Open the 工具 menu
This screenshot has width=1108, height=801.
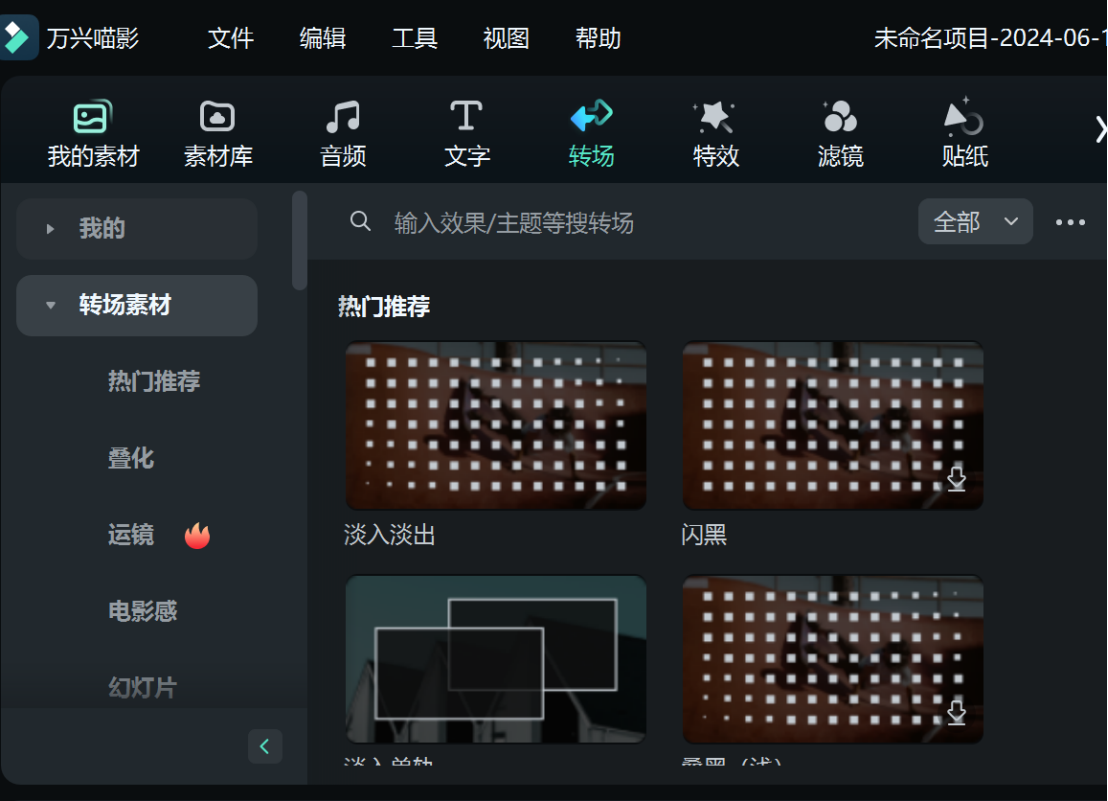click(x=414, y=38)
